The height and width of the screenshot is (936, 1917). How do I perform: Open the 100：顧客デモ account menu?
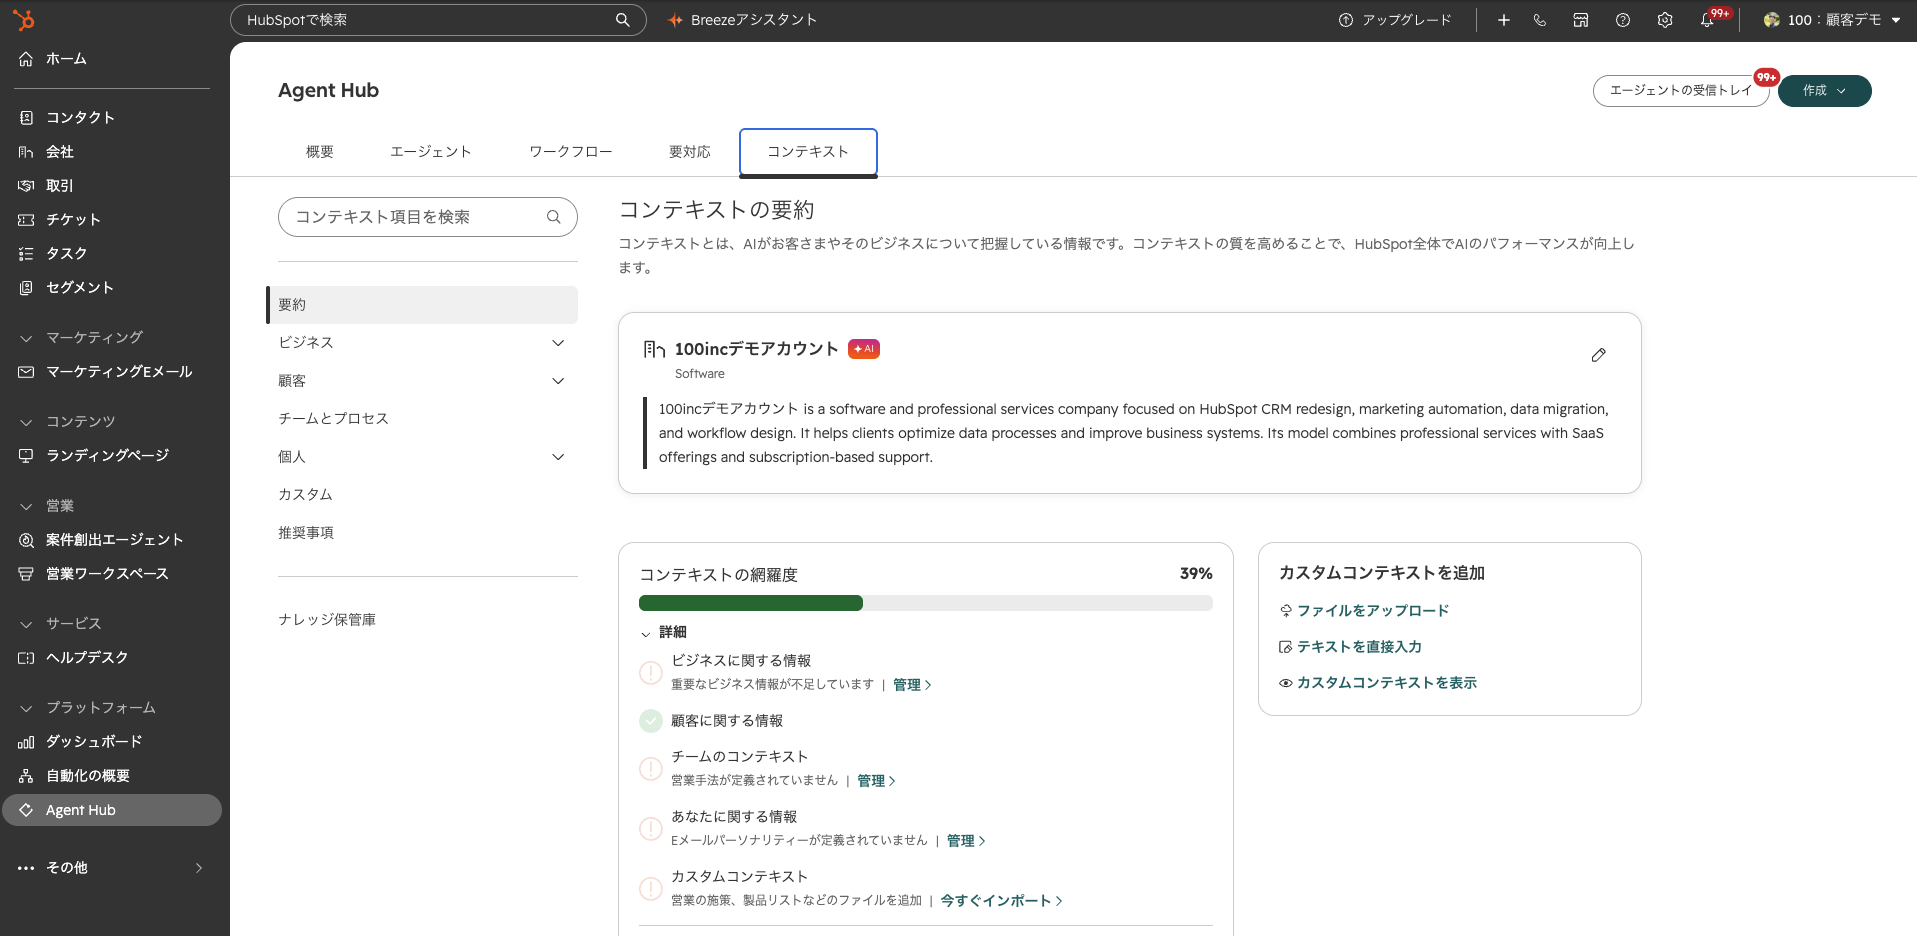click(1832, 20)
